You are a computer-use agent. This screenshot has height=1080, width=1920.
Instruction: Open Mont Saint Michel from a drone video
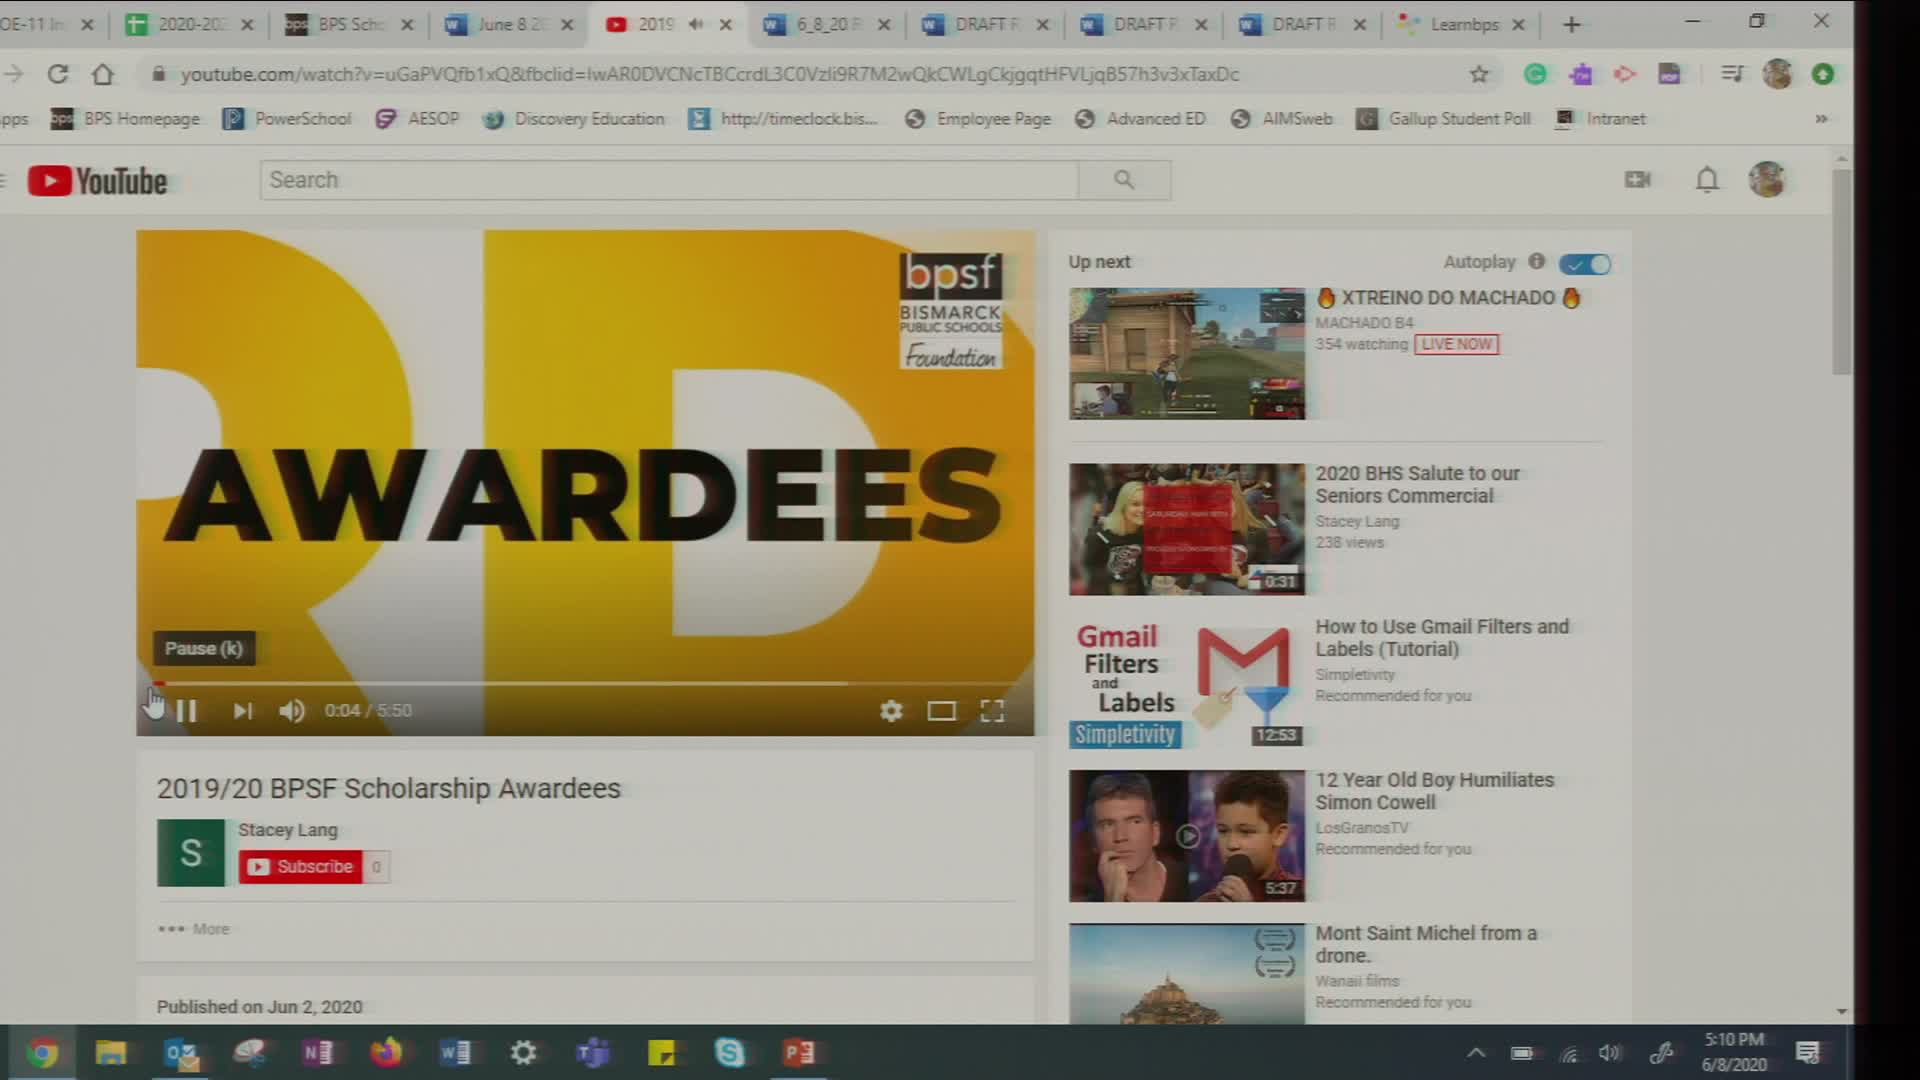click(1426, 944)
